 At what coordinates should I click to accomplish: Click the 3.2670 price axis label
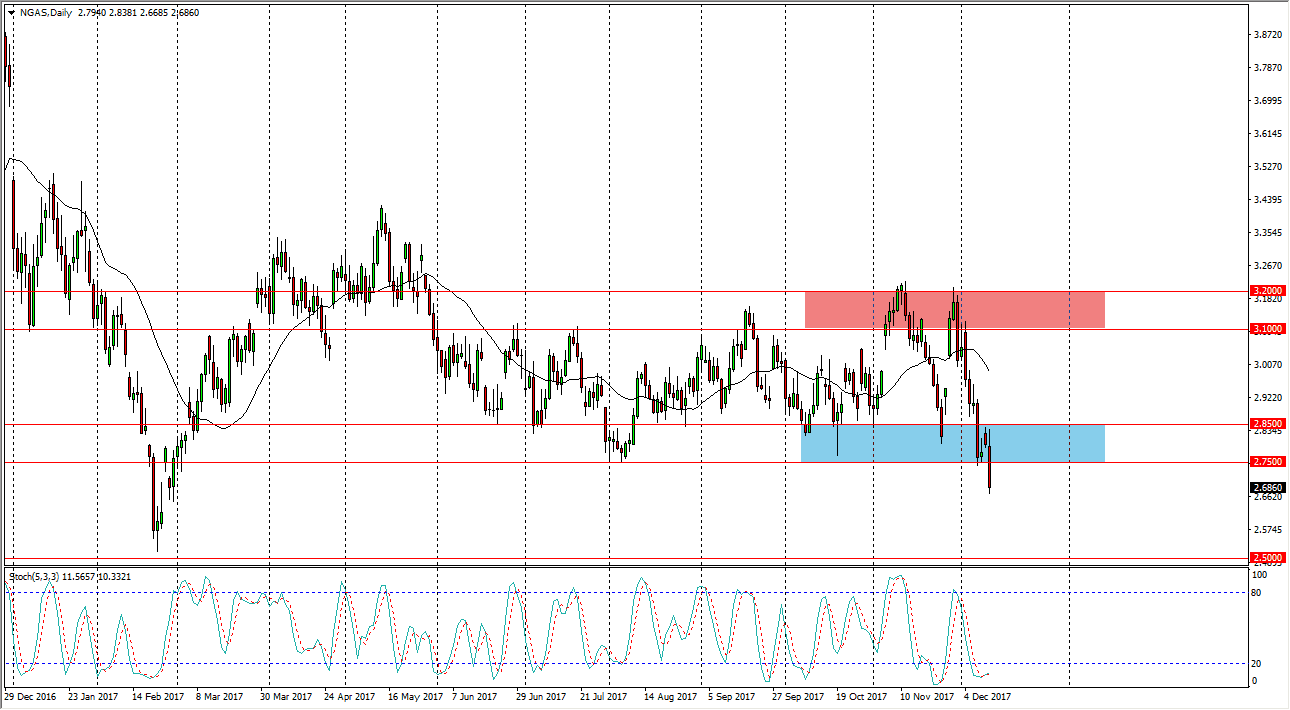[x=1267, y=266]
